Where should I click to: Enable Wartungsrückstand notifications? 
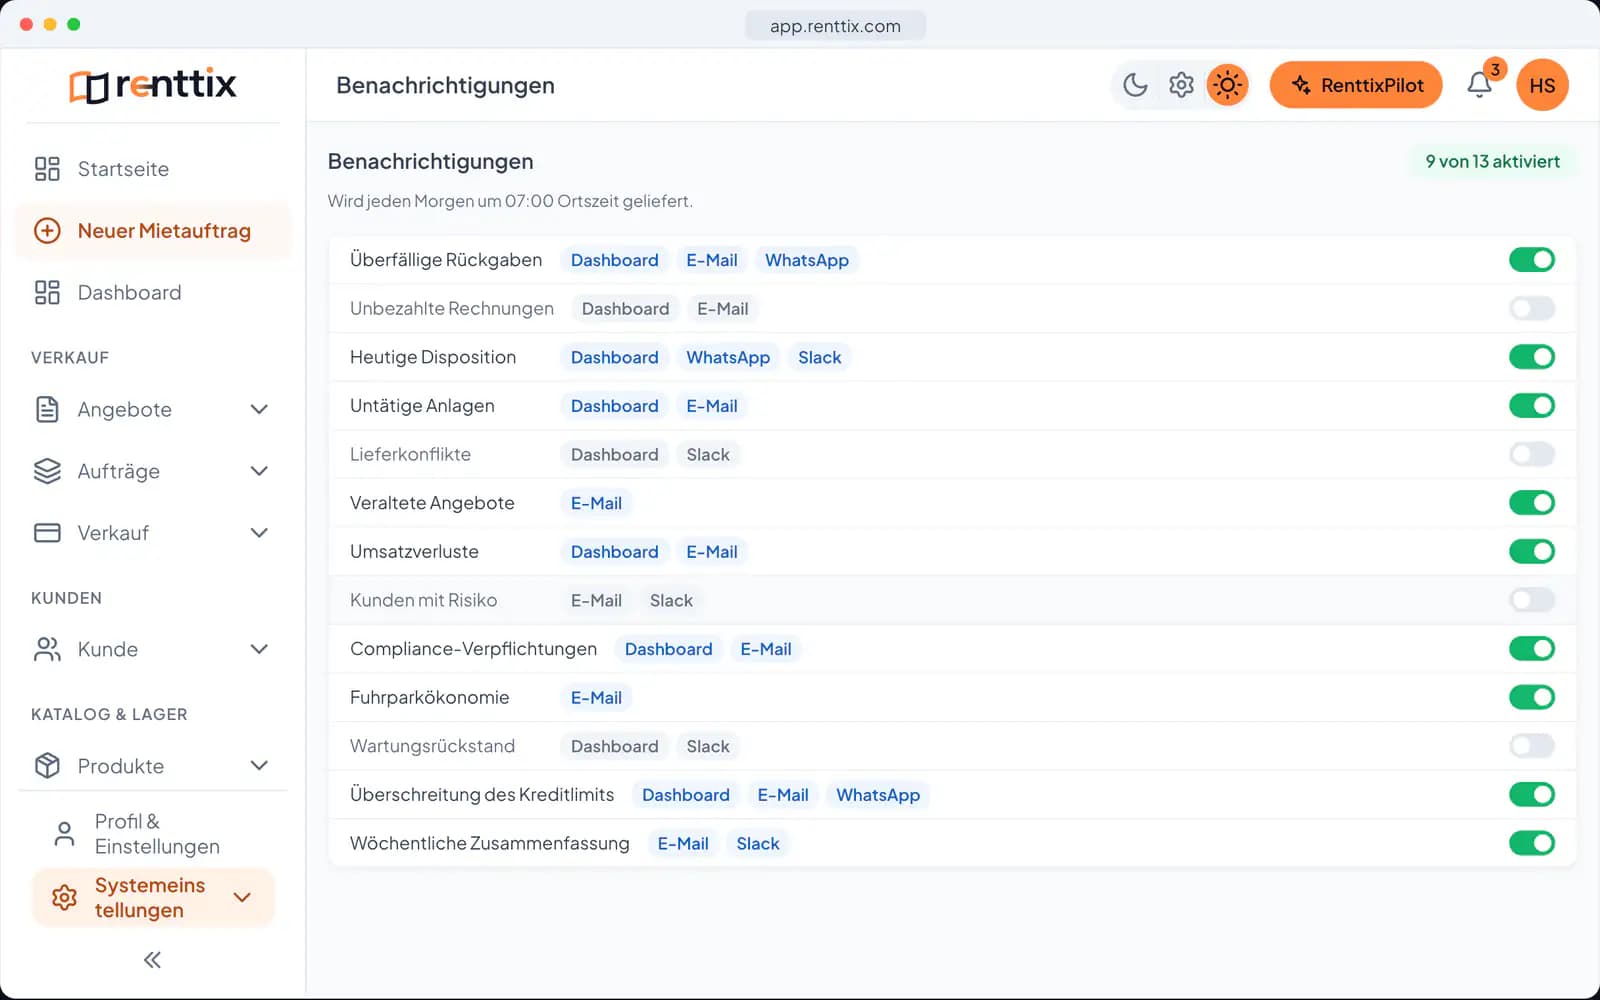(1532, 746)
